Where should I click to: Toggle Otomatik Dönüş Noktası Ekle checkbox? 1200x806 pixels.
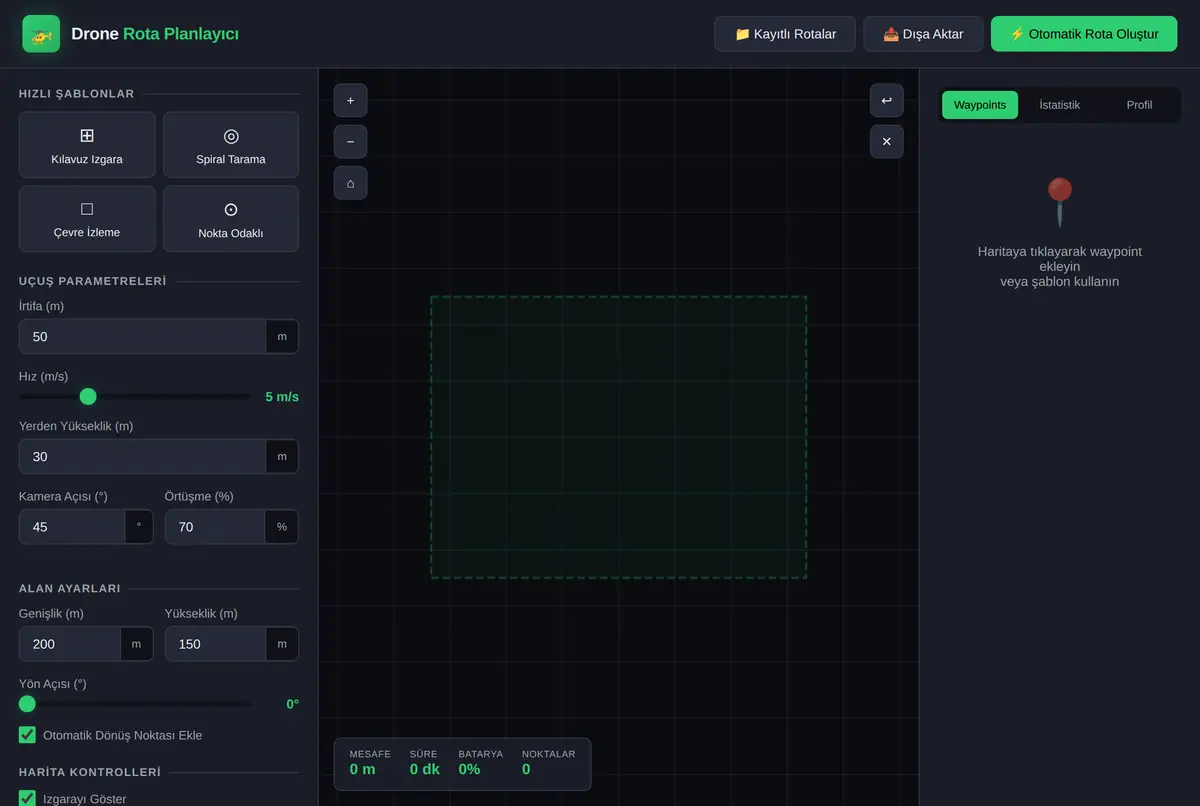click(27, 735)
